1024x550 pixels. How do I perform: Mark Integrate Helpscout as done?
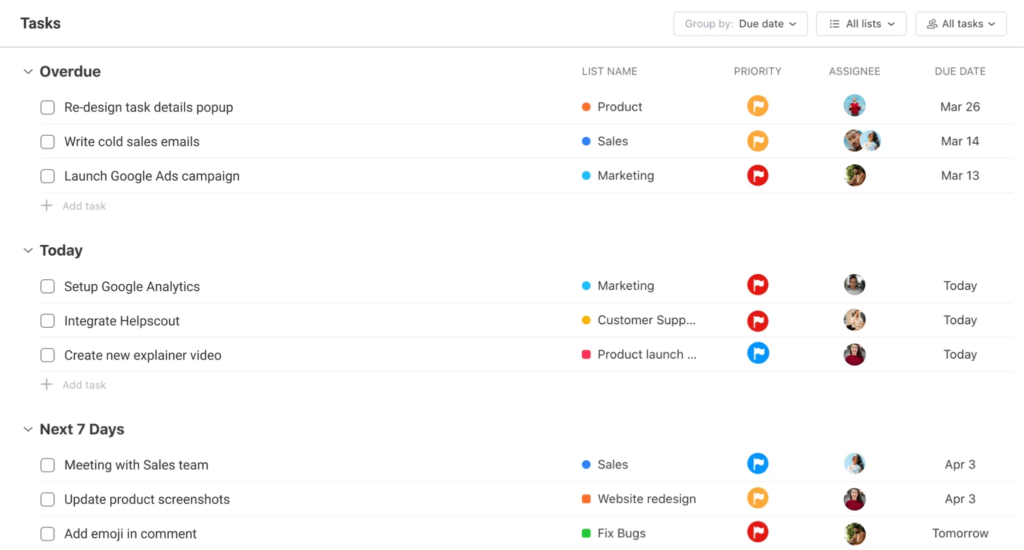tap(48, 321)
